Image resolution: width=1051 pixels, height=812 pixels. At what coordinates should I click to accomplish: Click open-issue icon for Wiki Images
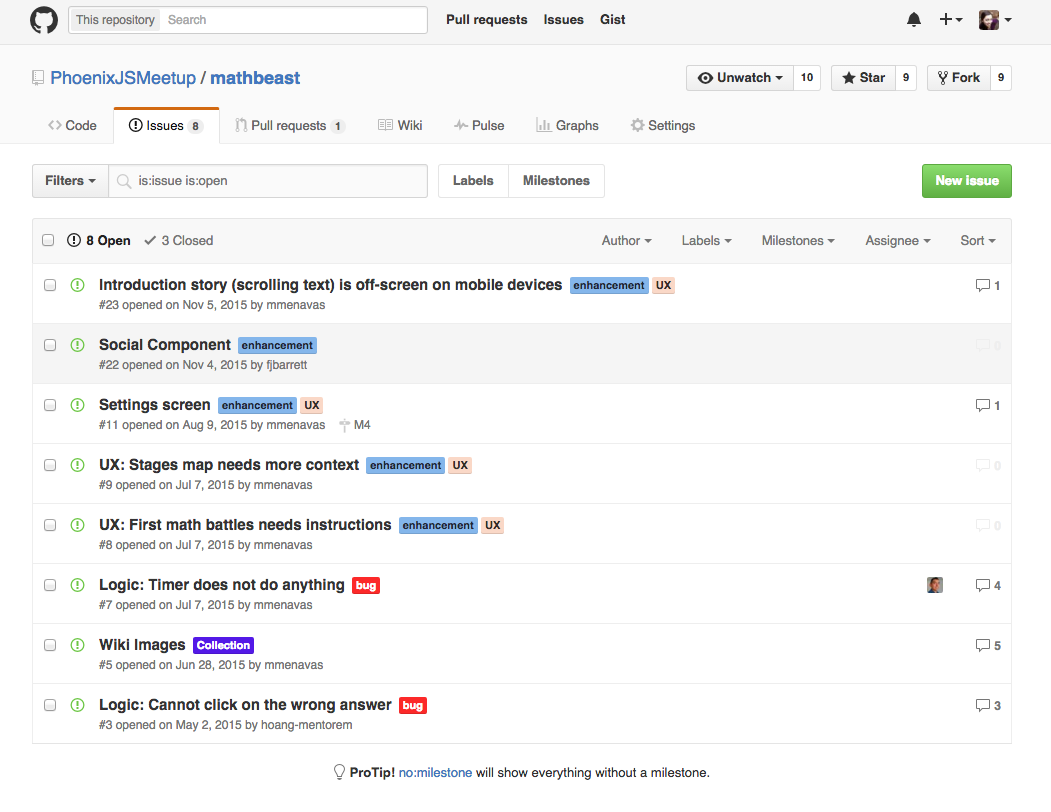click(x=78, y=645)
